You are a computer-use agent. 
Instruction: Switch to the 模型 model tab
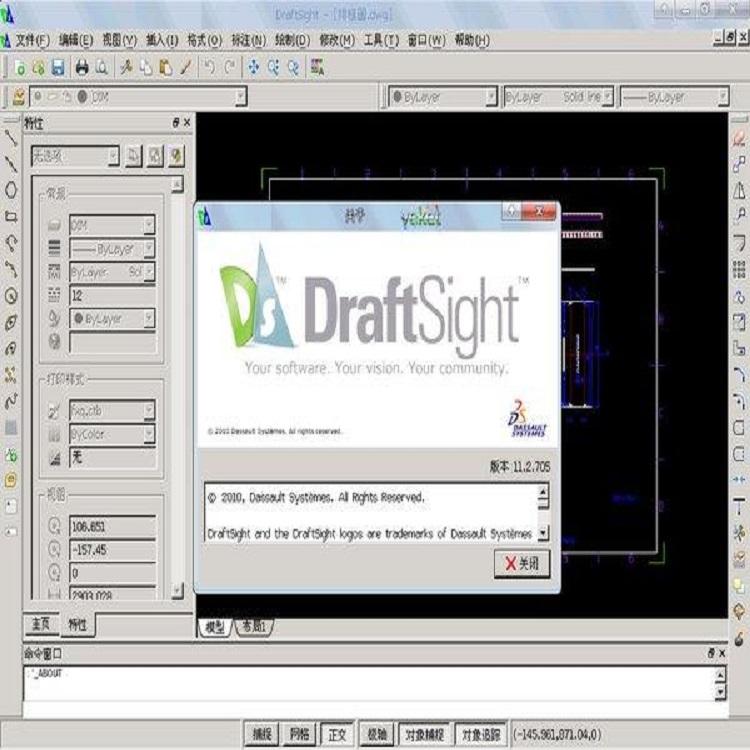point(214,627)
